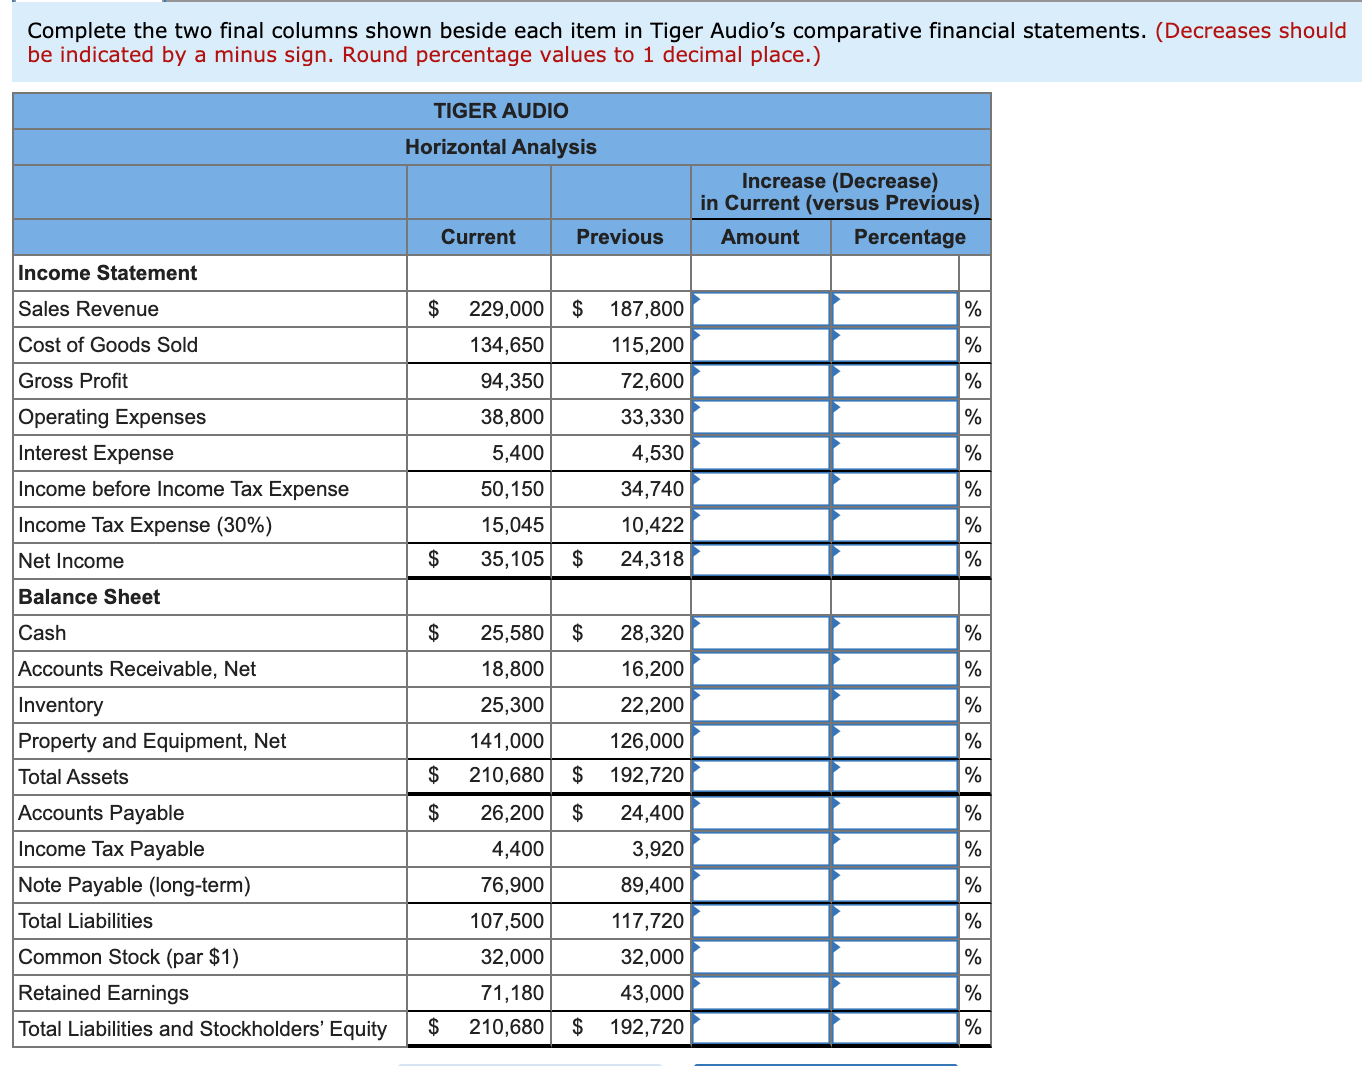Screen dimensions: 1362x1066
Task: Select the Amount input for Net Income
Action: tap(760, 560)
